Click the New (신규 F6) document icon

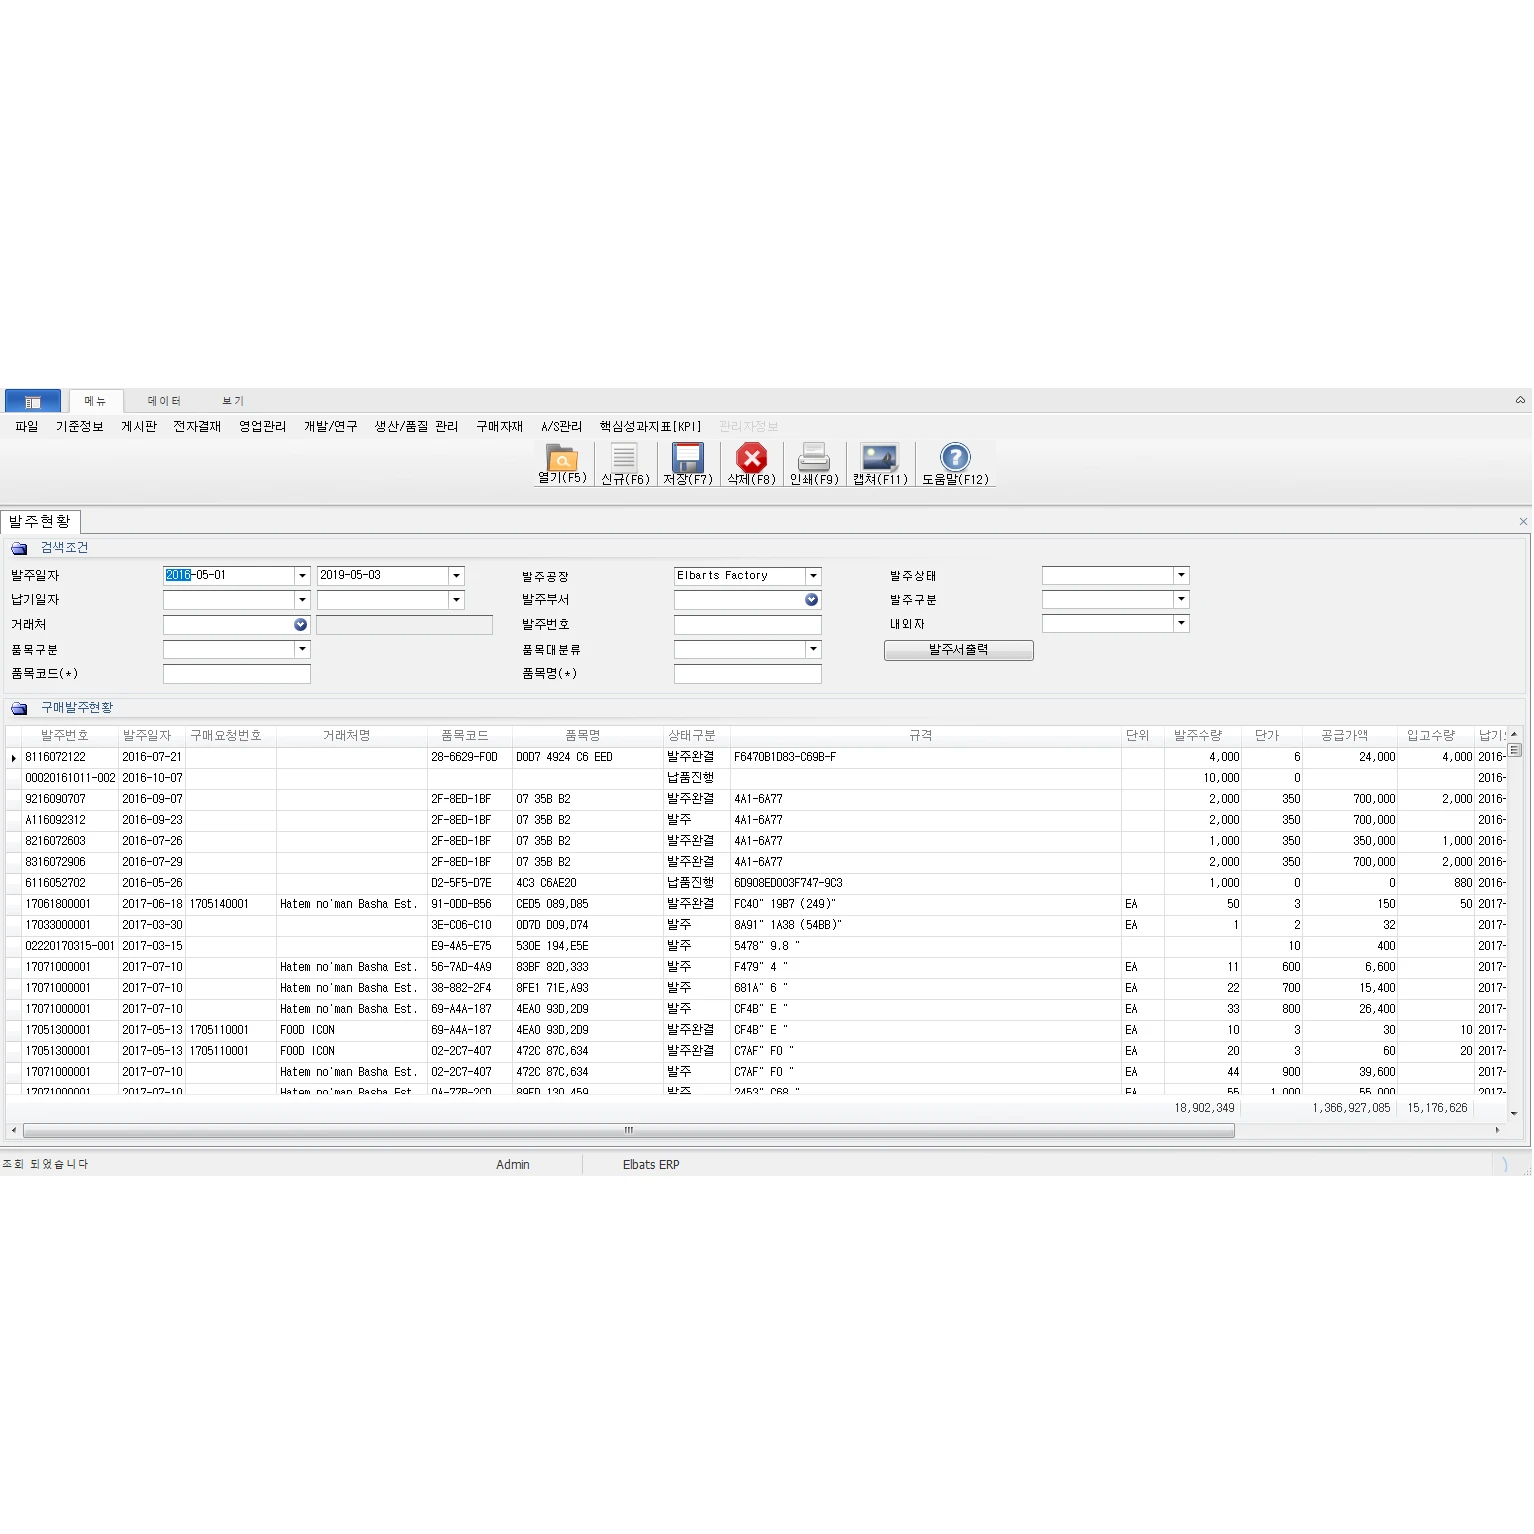point(624,459)
